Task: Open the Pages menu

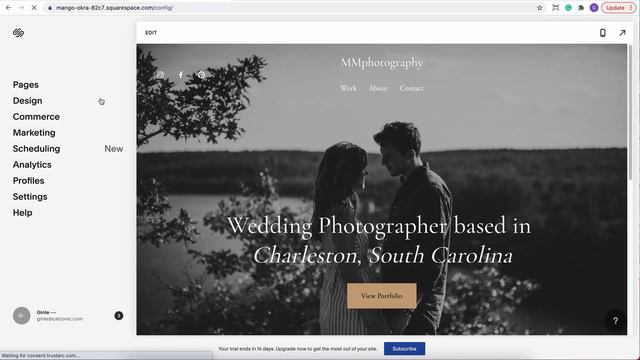Action: (26, 85)
